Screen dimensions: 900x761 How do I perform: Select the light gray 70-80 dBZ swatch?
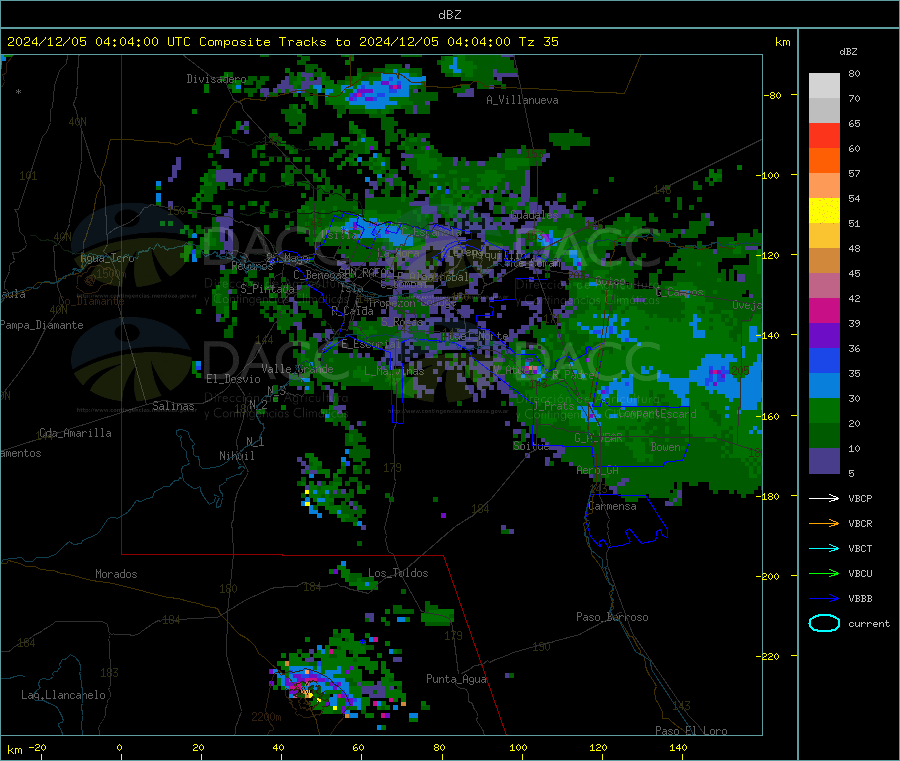(824, 86)
